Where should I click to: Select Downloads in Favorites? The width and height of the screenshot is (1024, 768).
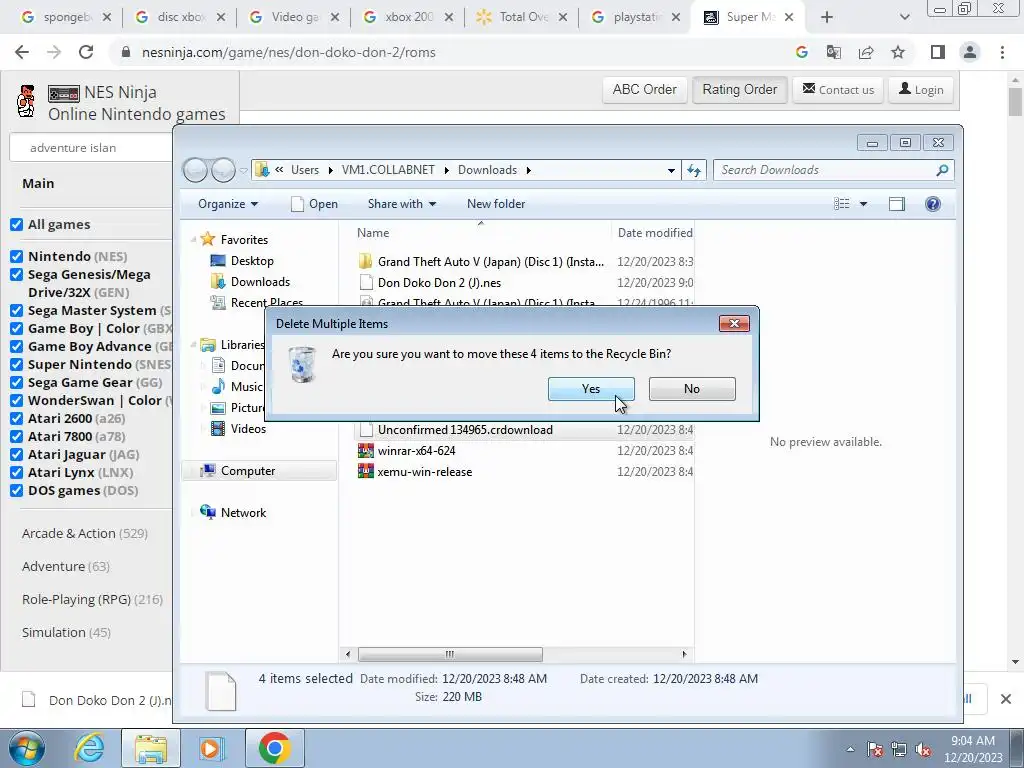pyautogui.click(x=250, y=281)
